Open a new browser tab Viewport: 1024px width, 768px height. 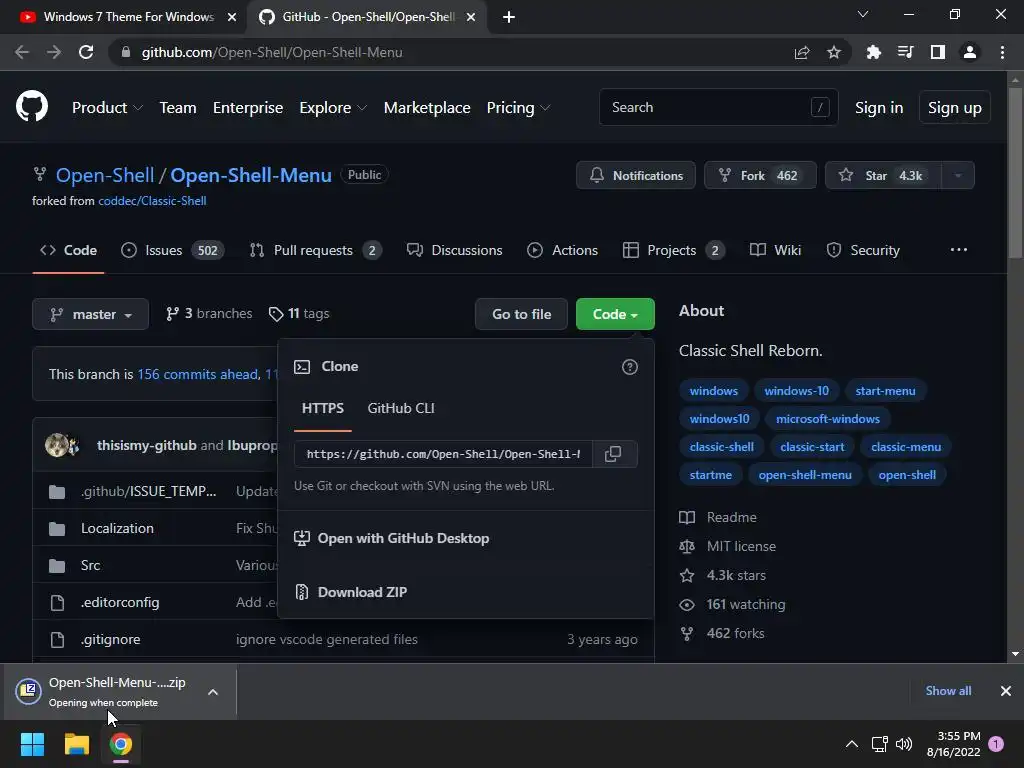[x=509, y=17]
